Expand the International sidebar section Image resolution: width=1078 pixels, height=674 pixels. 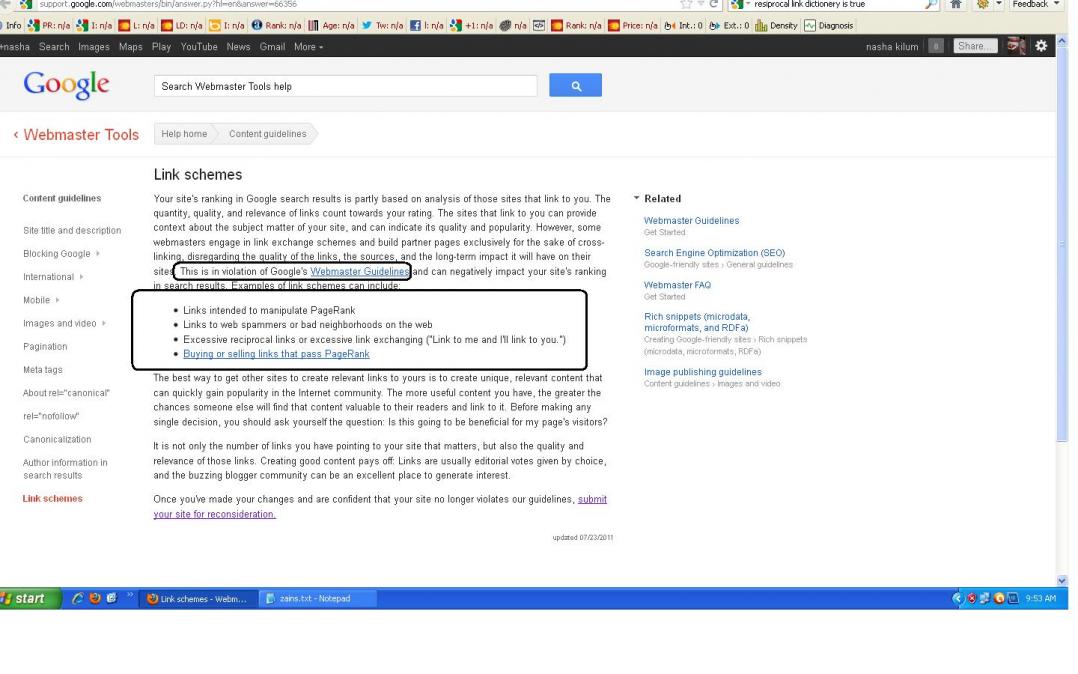coord(81,276)
